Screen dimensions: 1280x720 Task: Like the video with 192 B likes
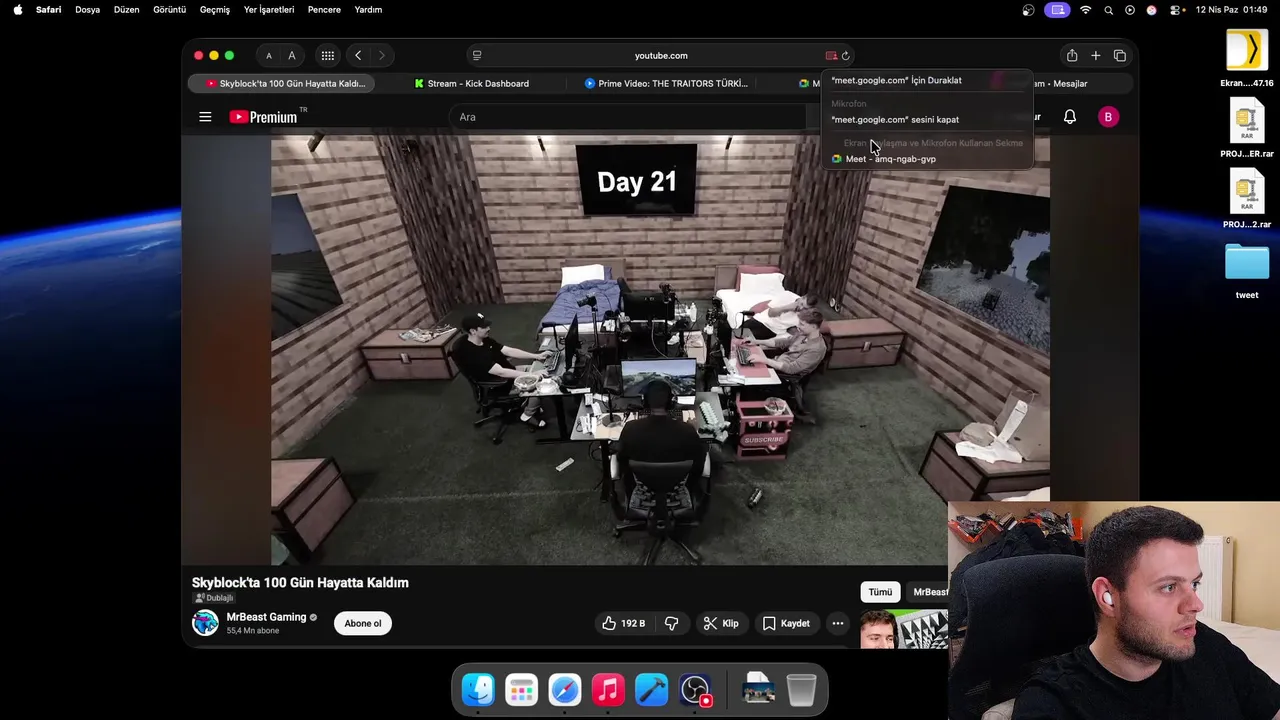pyautogui.click(x=623, y=623)
